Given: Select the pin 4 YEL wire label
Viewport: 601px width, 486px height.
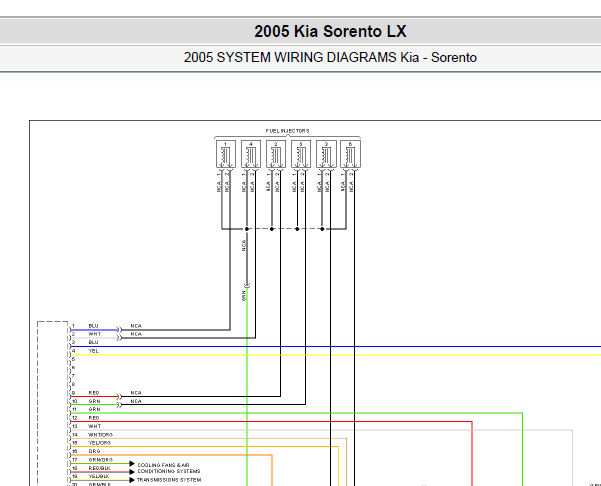Looking at the screenshot, I should tap(93, 351).
